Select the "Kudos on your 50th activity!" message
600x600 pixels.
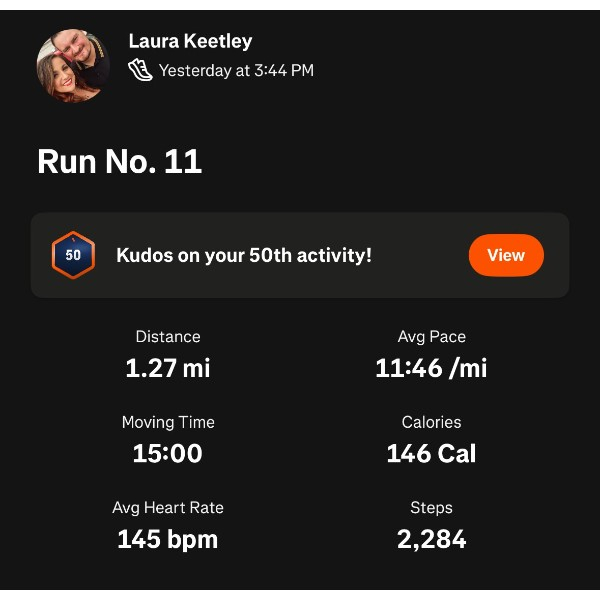[244, 255]
